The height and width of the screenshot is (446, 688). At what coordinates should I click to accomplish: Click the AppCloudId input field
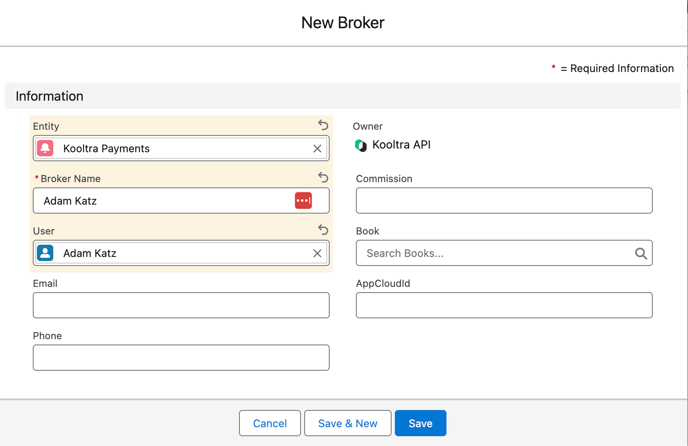pyautogui.click(x=504, y=305)
